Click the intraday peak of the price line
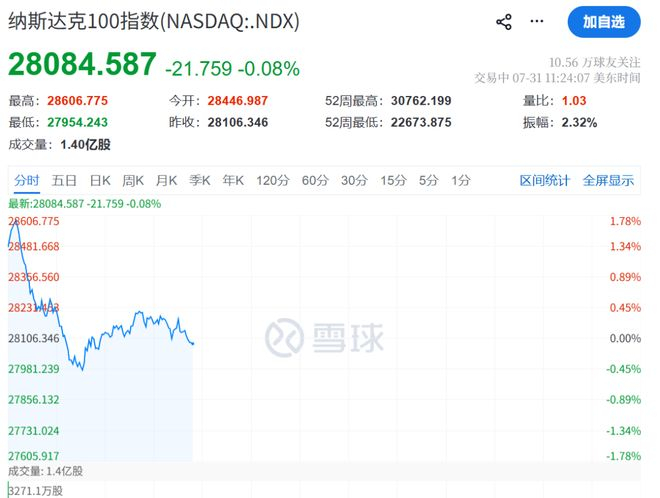Viewport: 660px width, 498px height. pyautogui.click(x=16, y=221)
